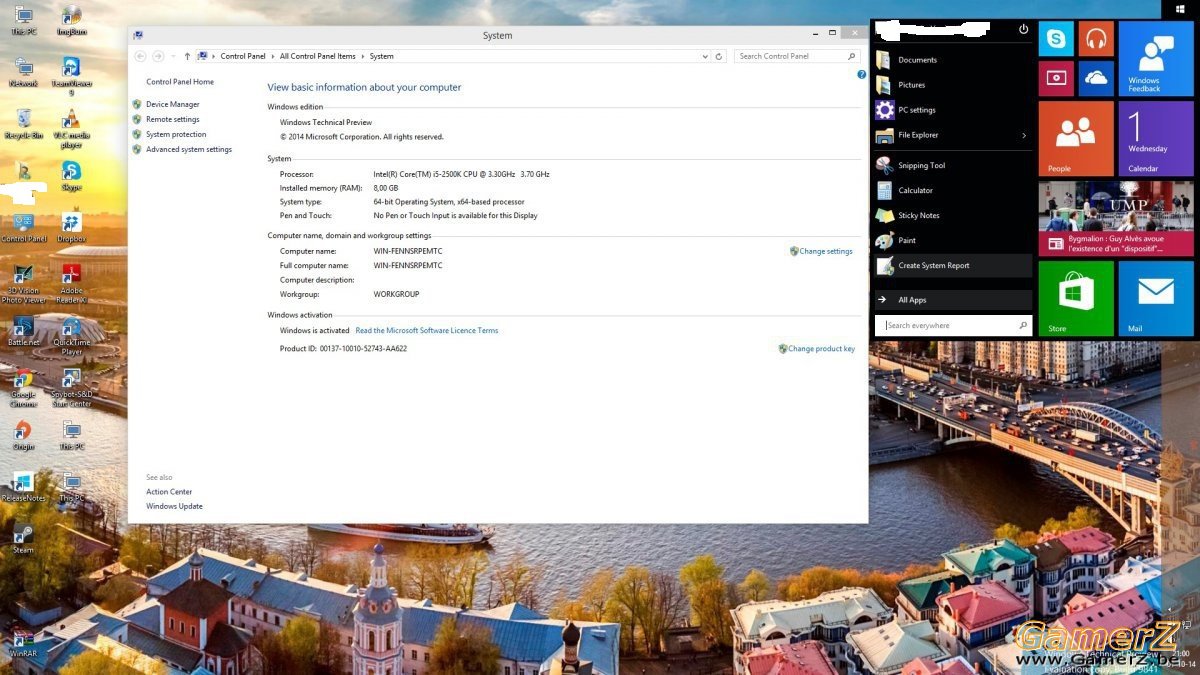Image resolution: width=1200 pixels, height=675 pixels.
Task: Open the red Video tile
Action: pos(1056,78)
